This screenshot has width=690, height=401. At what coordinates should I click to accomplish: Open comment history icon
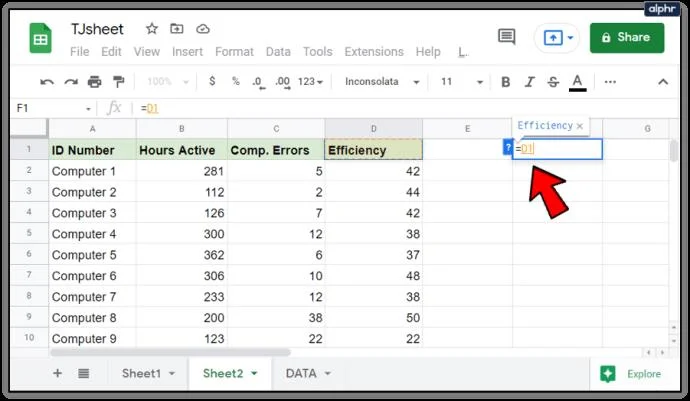click(x=506, y=37)
